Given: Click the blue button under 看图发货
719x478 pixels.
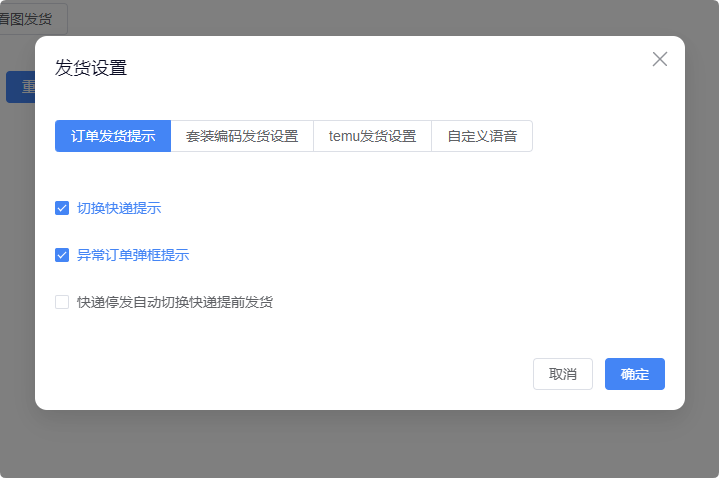Looking at the screenshot, I should tap(20, 87).
